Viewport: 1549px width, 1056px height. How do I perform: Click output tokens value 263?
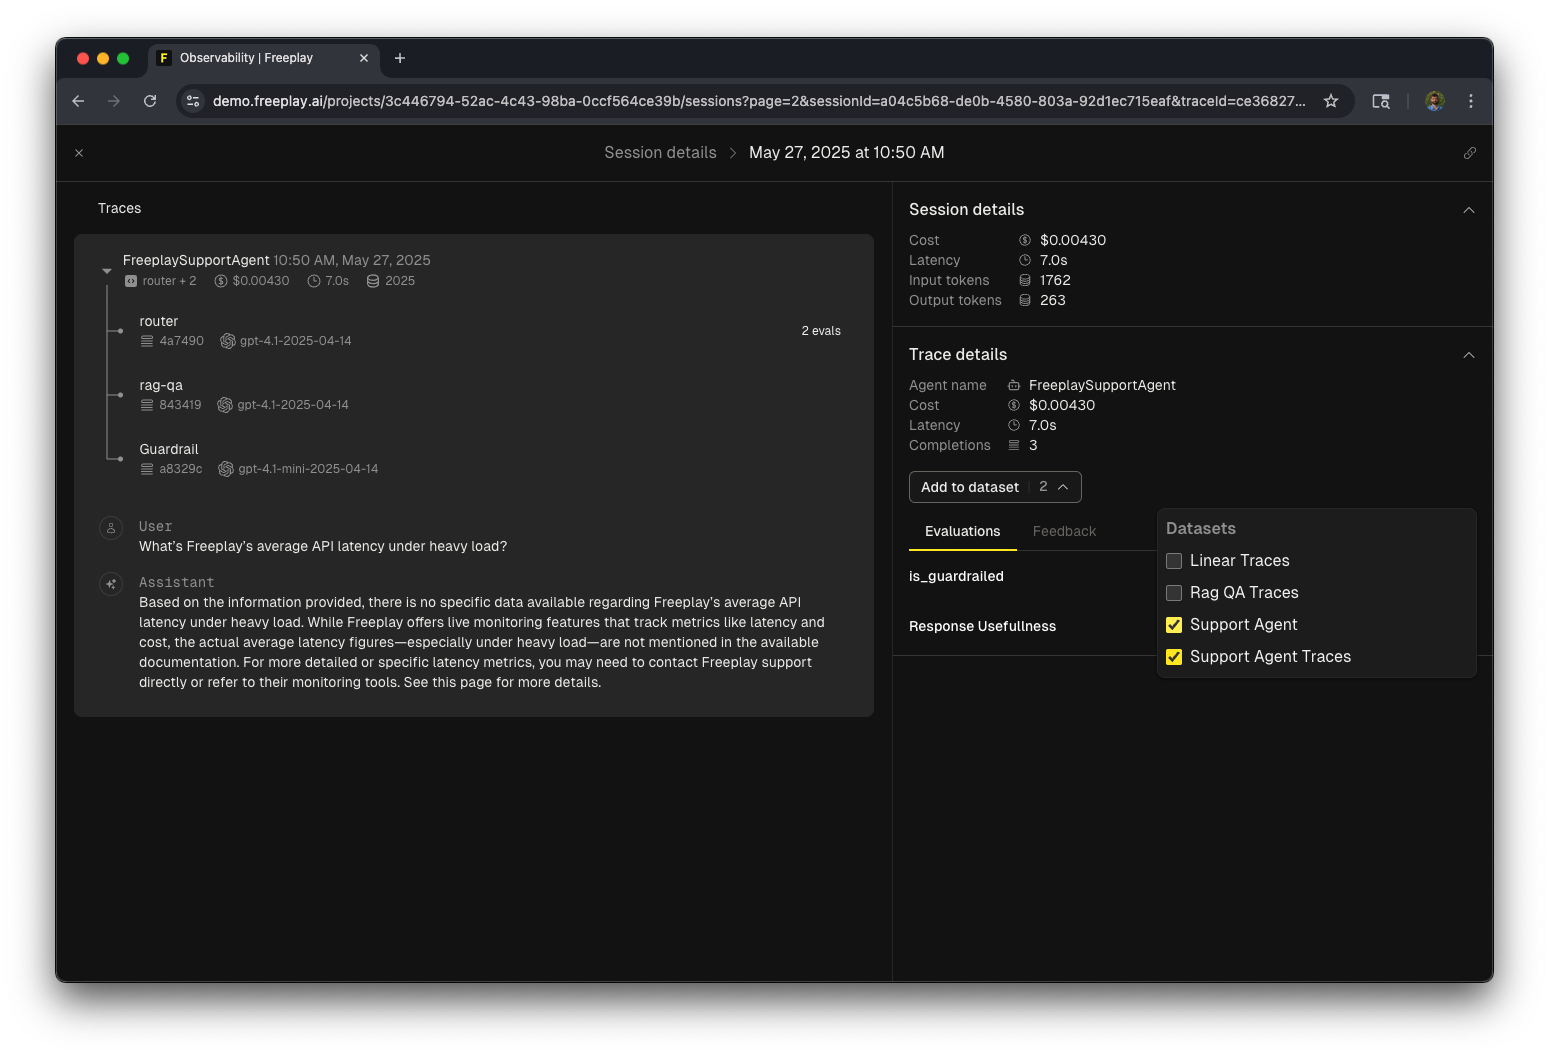1053,300
